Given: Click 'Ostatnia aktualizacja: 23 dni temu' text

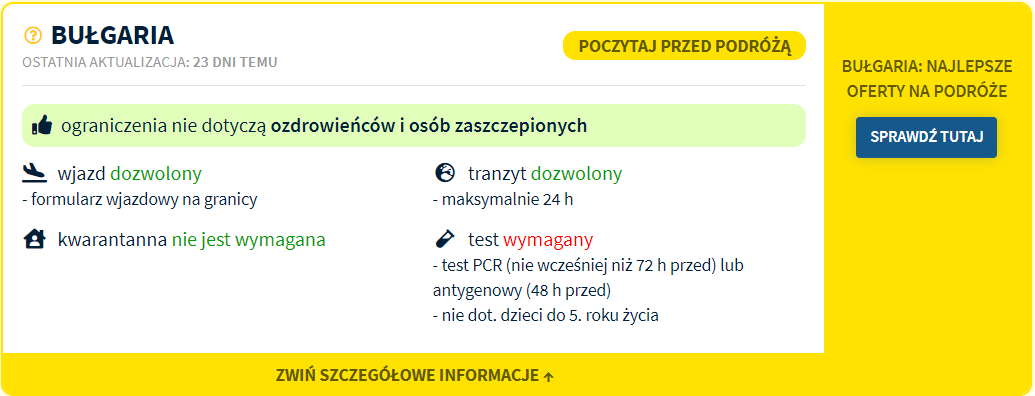Looking at the screenshot, I should [x=150, y=63].
